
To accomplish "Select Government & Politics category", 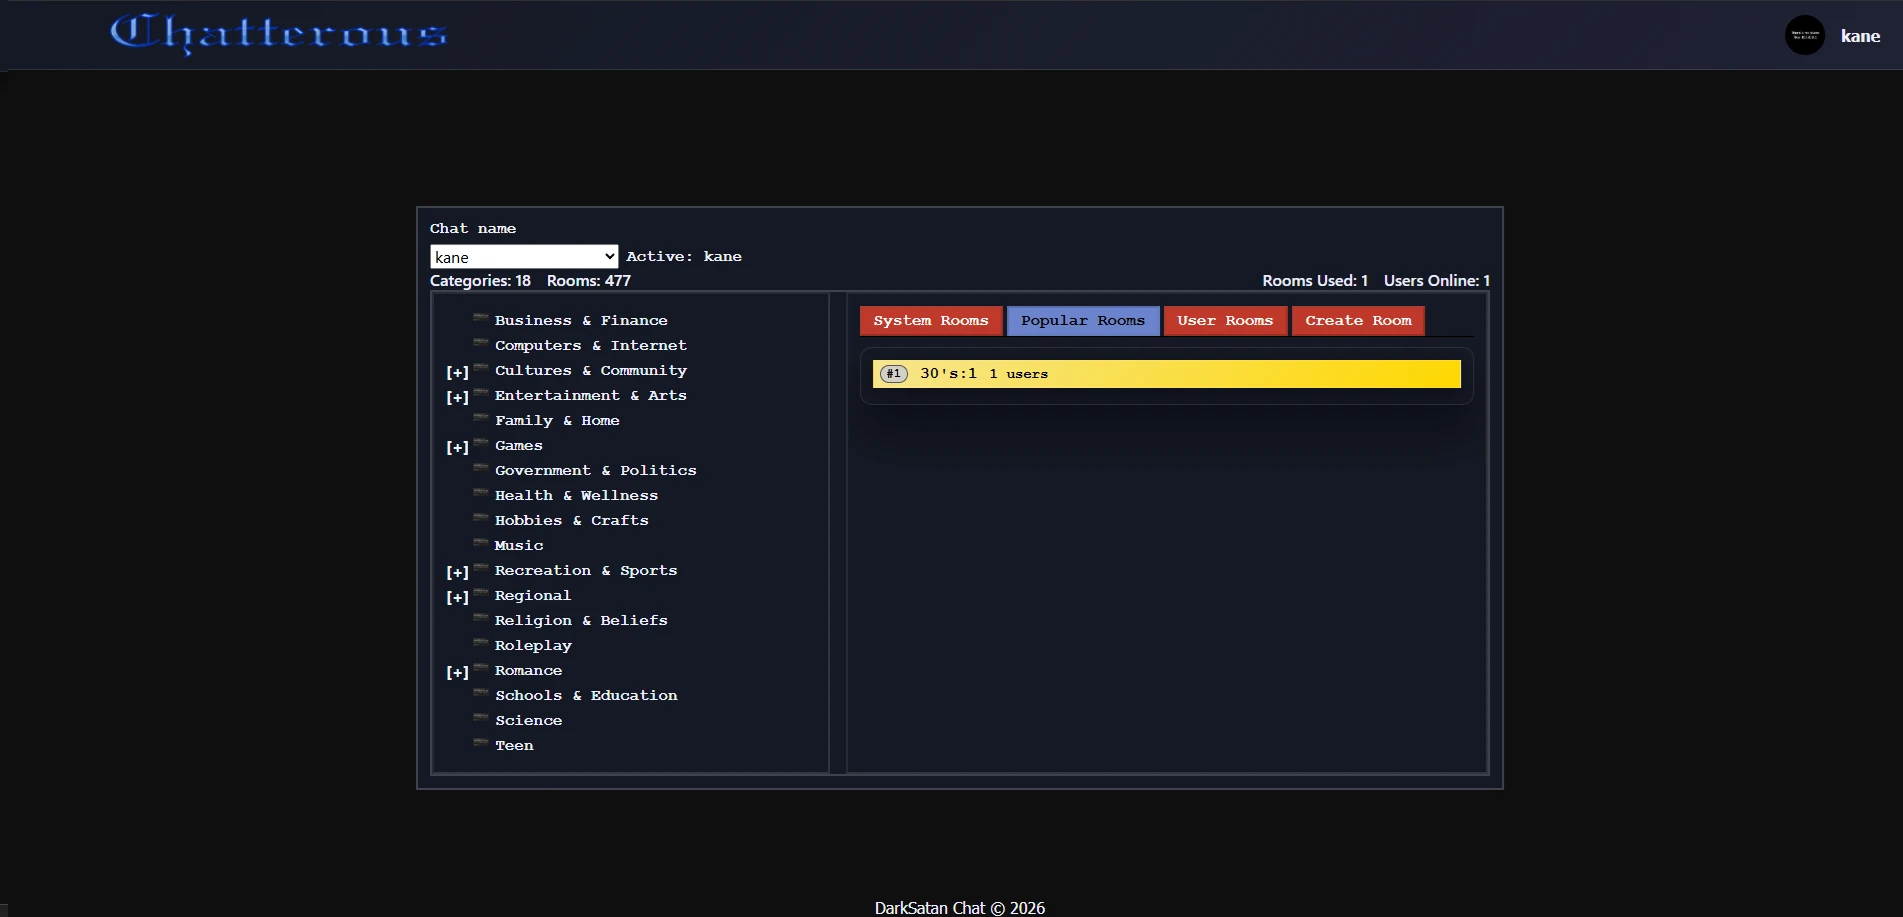I will click(x=595, y=471).
